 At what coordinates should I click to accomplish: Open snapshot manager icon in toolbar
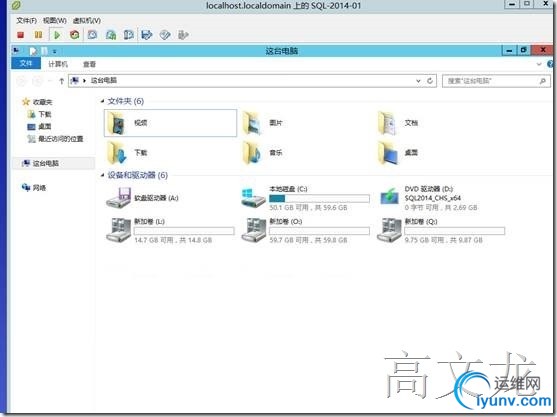(x=129, y=35)
